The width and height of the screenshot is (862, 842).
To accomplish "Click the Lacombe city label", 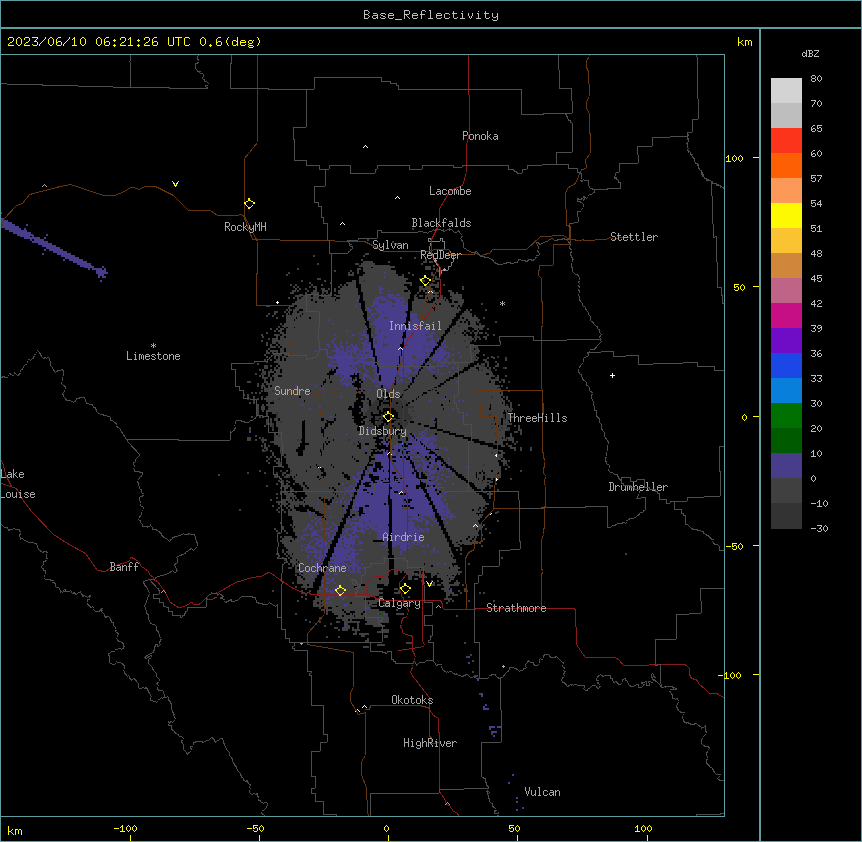I will [x=450, y=191].
